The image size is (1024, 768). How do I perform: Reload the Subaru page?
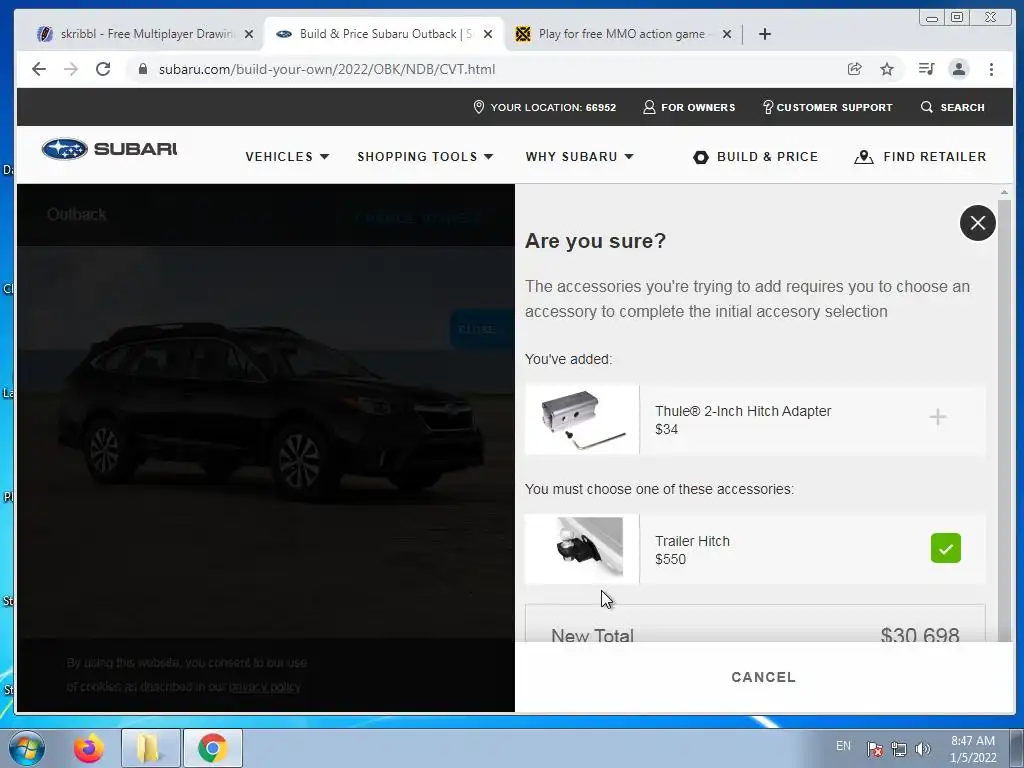(103, 69)
